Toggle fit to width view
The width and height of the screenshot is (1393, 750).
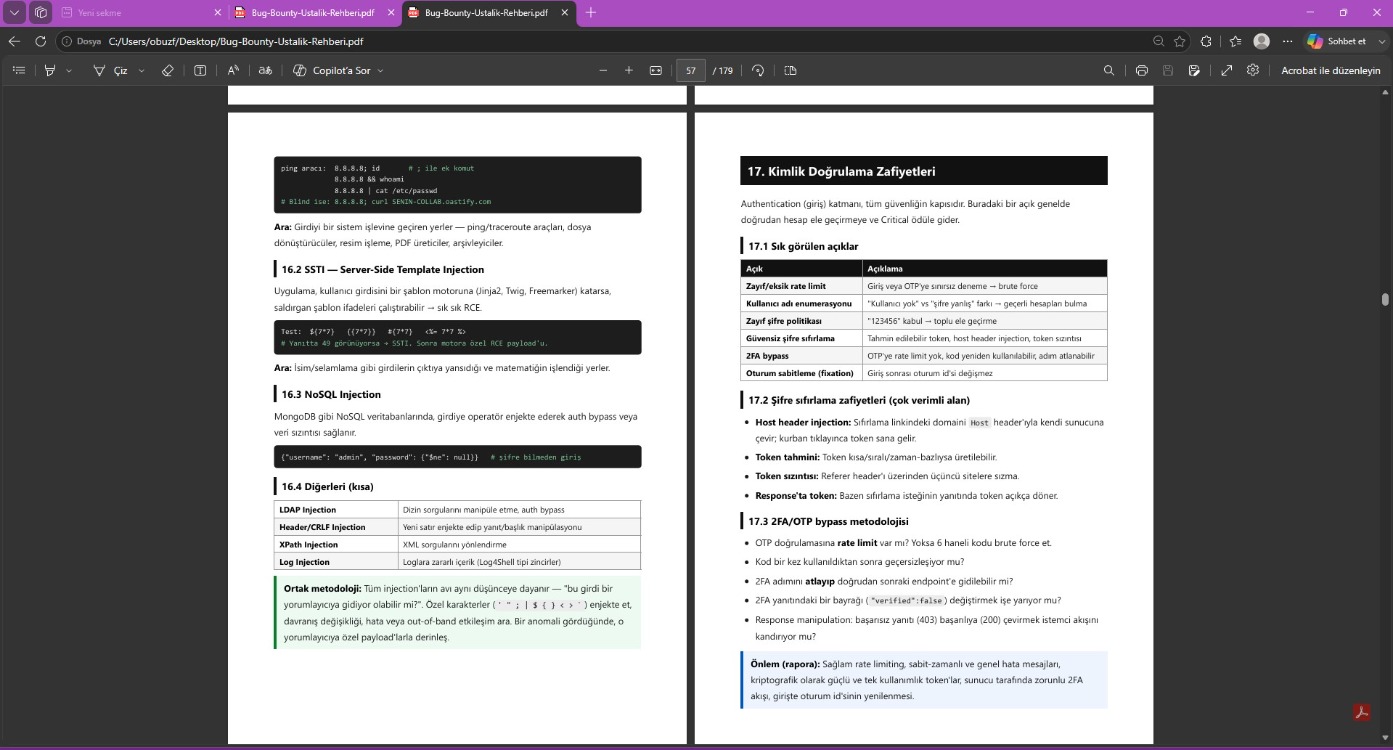click(656, 70)
